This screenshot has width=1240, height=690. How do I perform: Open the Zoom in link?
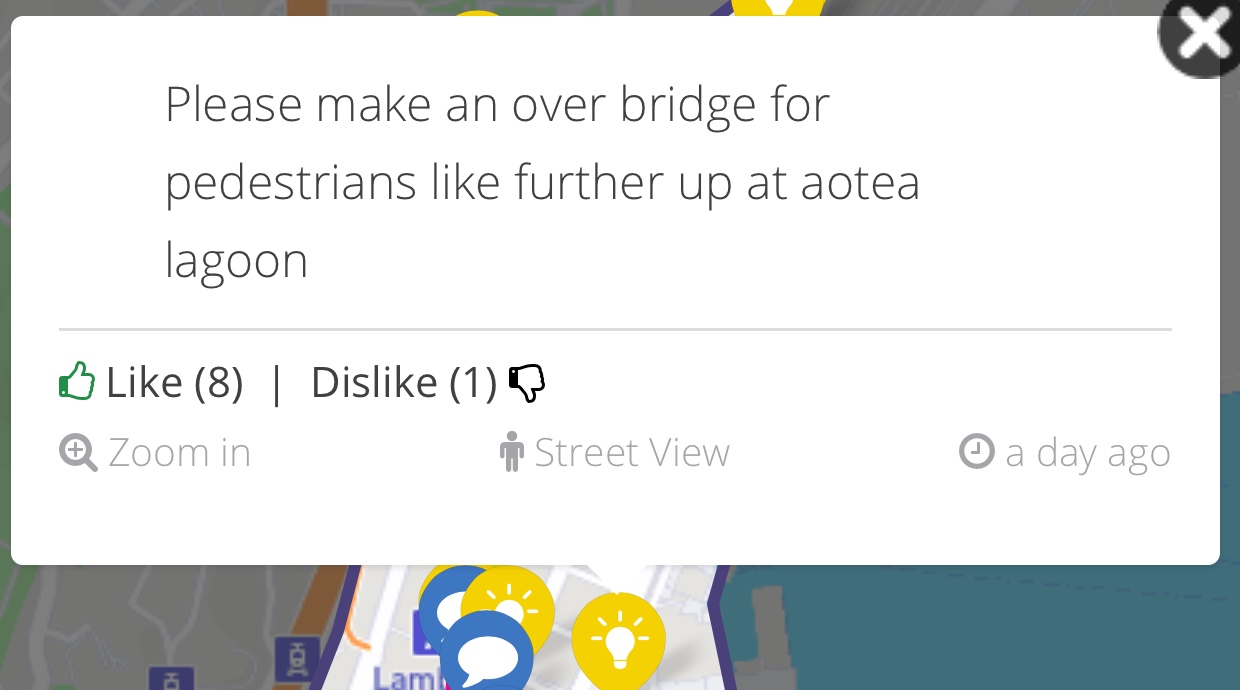pyautogui.click(x=179, y=453)
